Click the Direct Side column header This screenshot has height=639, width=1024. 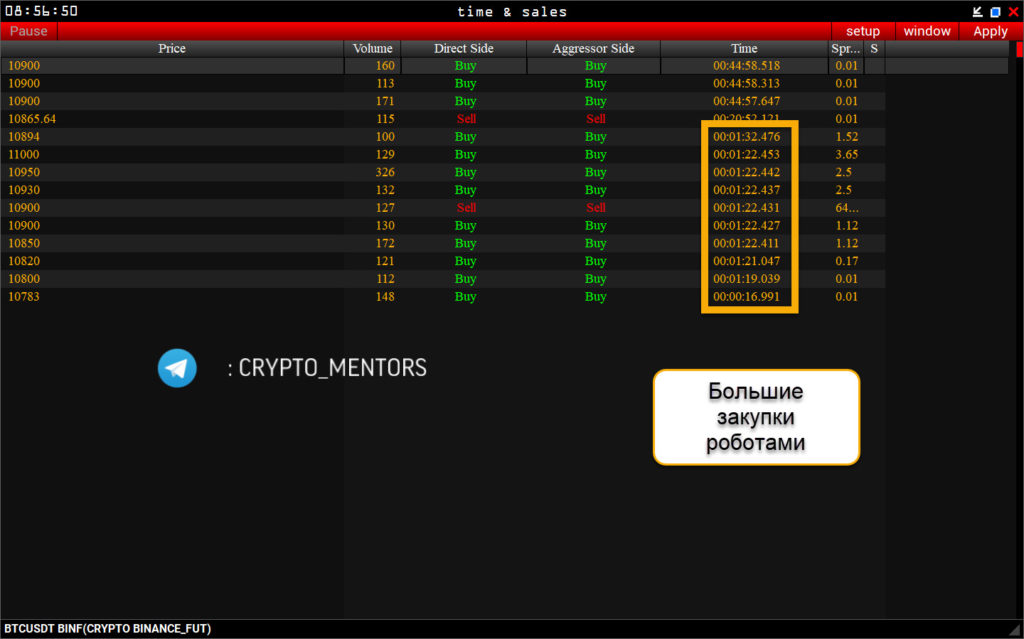pos(464,48)
